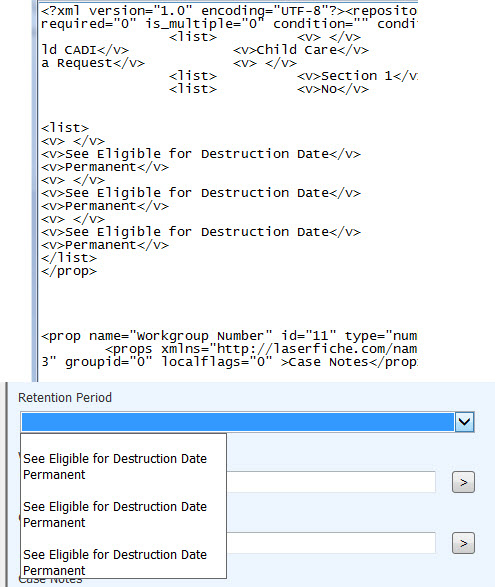Image resolution: width=495 pixels, height=587 pixels.
Task: Select the third 'See Eligible for Destruction Date' option
Action: [x=115, y=554]
